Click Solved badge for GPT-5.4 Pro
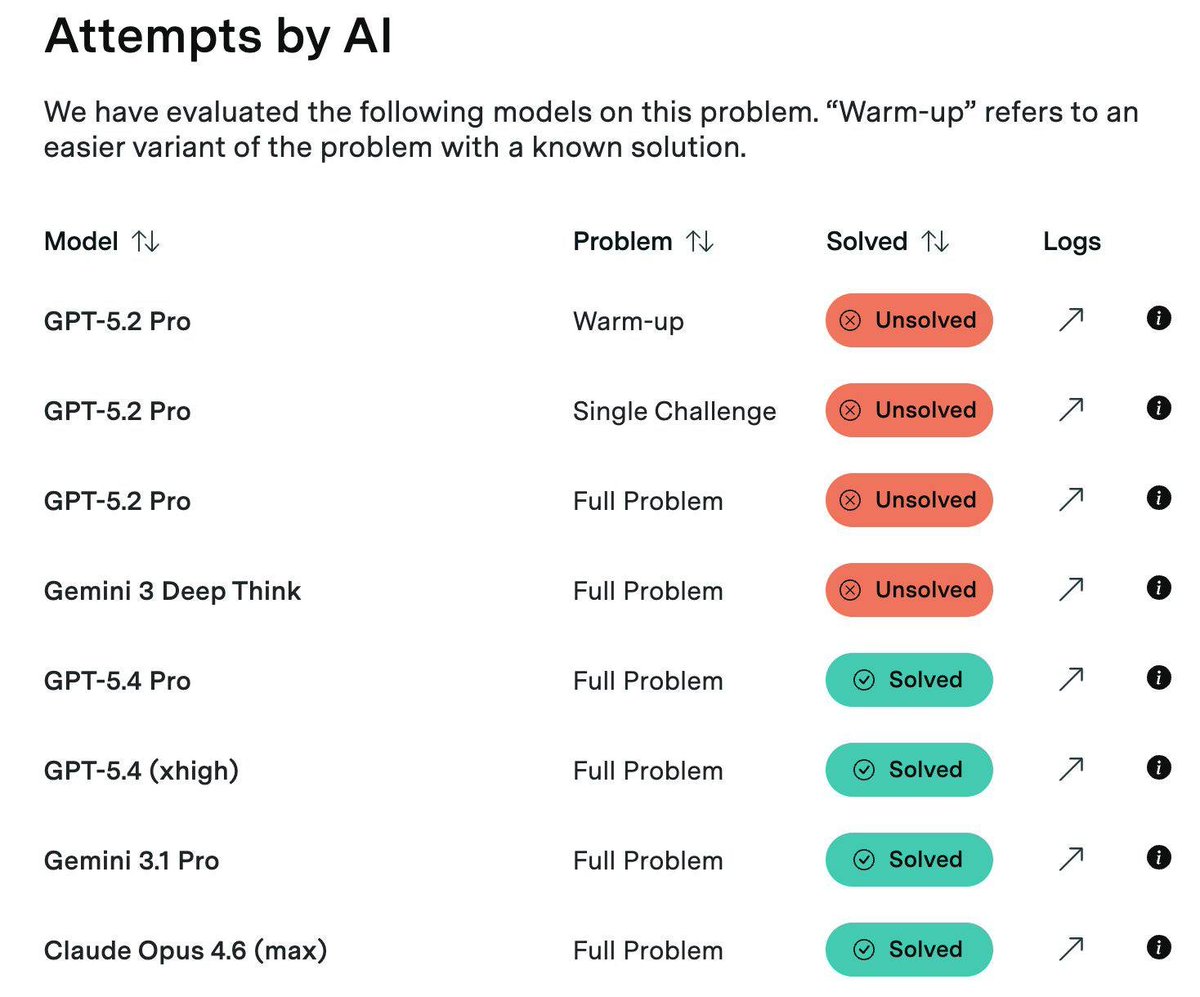Screen dimensions: 1200x997 coord(908,680)
